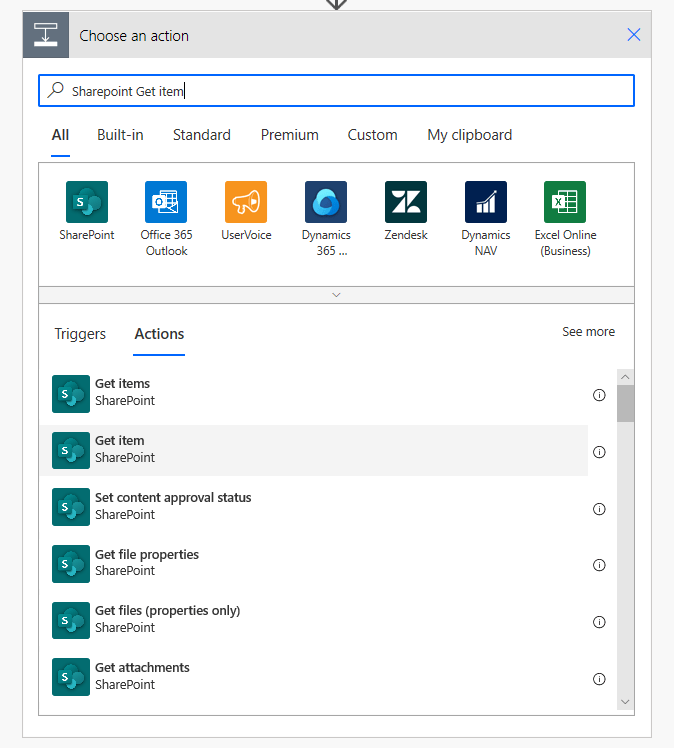This screenshot has height=748, width=674.
Task: Choose Get files (properties only) action
Action: pyautogui.click(x=314, y=621)
